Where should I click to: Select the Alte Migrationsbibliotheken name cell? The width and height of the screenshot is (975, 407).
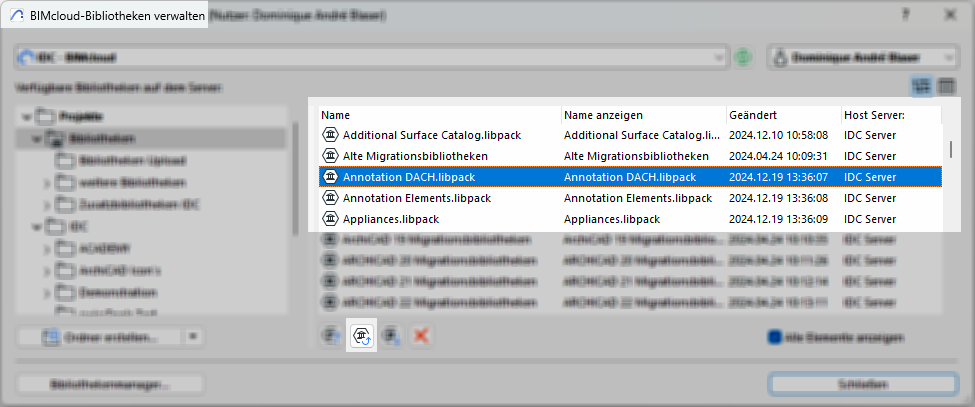(415, 156)
